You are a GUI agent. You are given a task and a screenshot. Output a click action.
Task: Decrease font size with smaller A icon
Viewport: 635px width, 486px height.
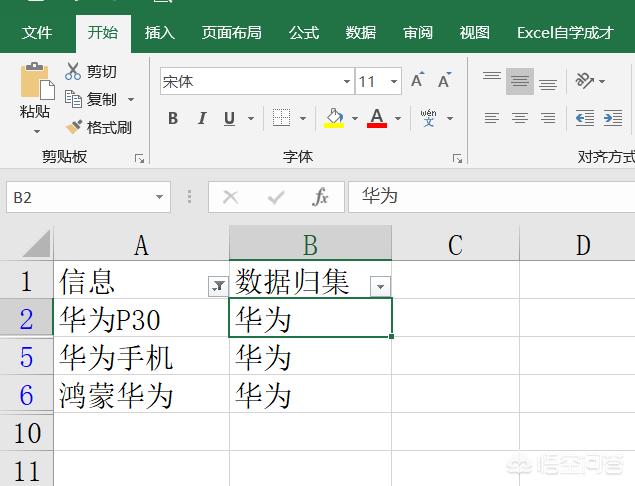[444, 81]
